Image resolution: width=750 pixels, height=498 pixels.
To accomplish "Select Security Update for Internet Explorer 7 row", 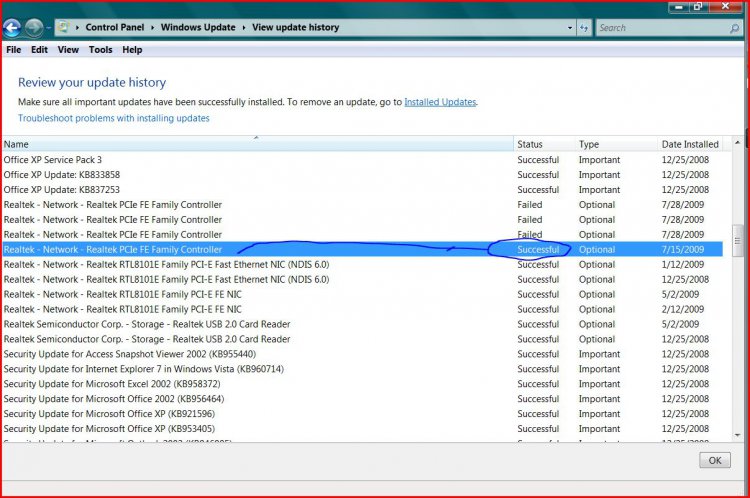I will point(362,369).
